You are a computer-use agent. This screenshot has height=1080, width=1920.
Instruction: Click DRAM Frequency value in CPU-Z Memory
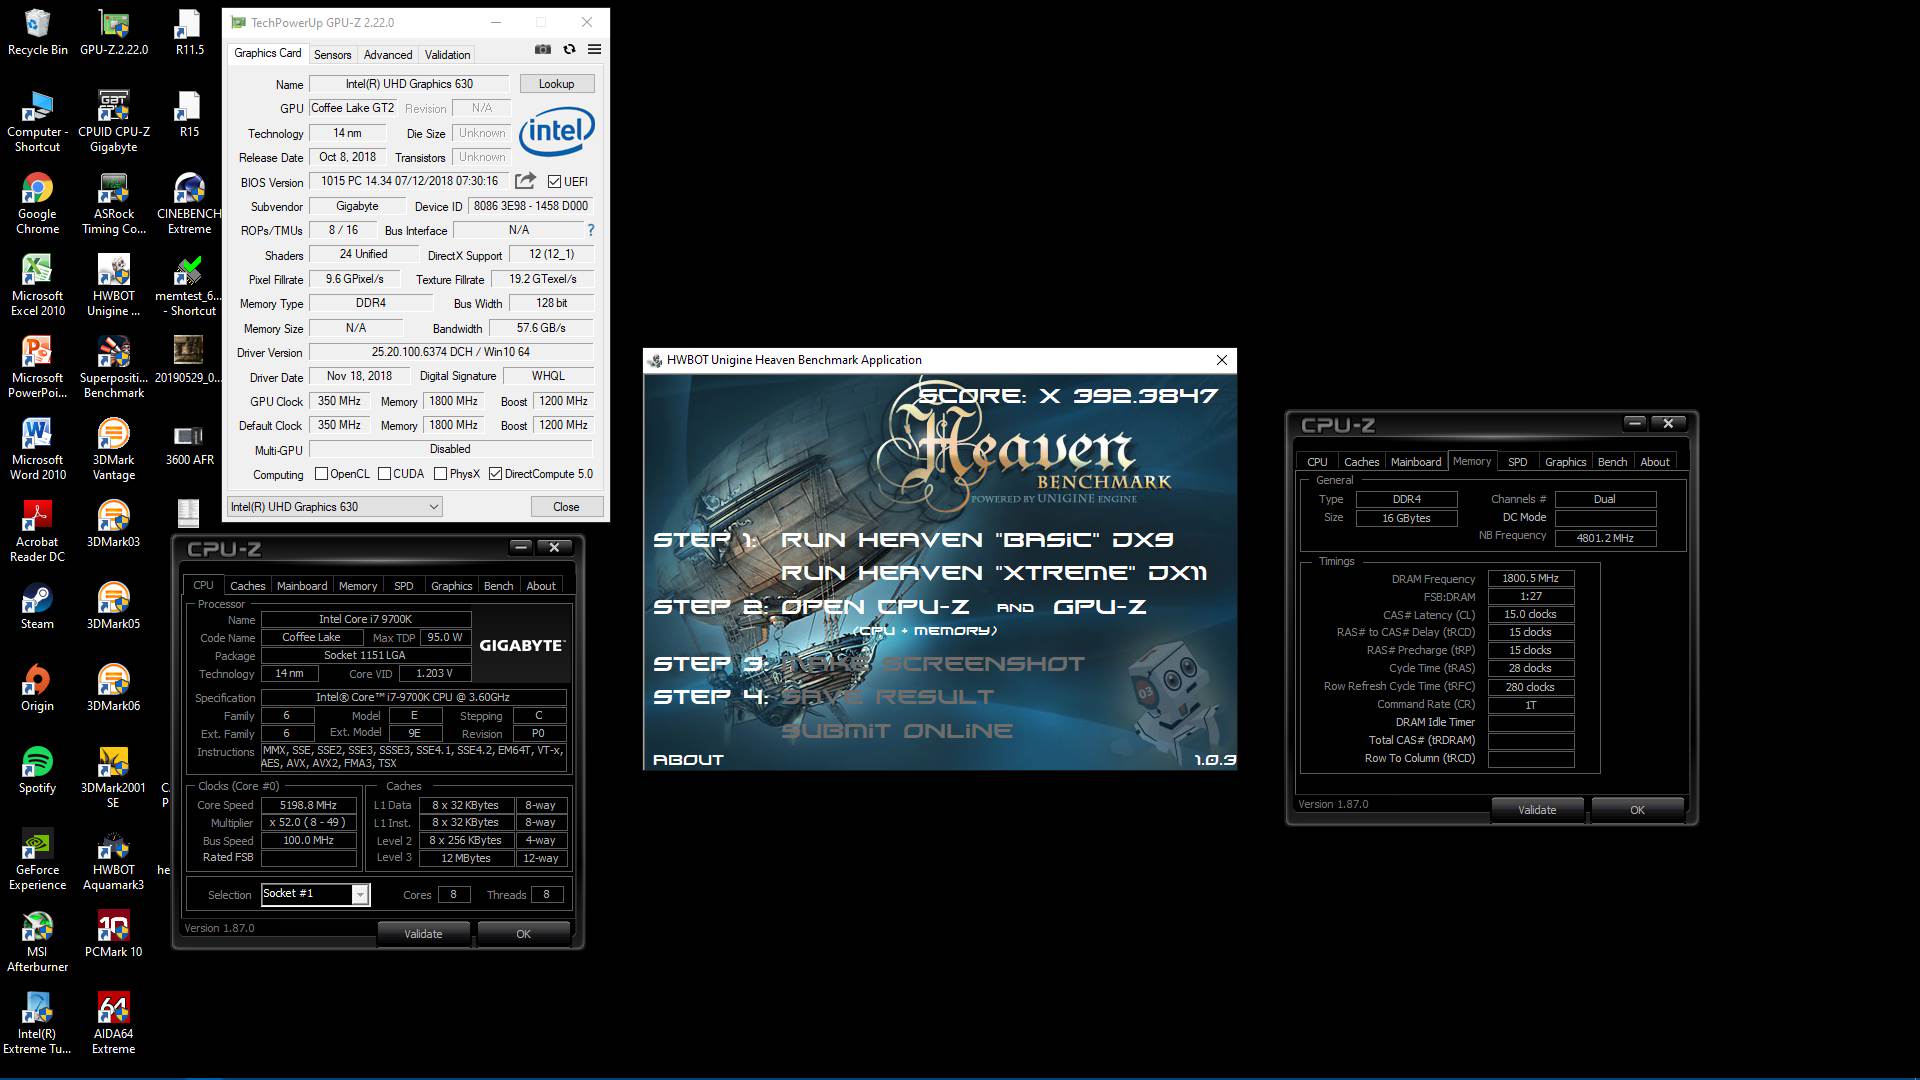tap(1530, 578)
